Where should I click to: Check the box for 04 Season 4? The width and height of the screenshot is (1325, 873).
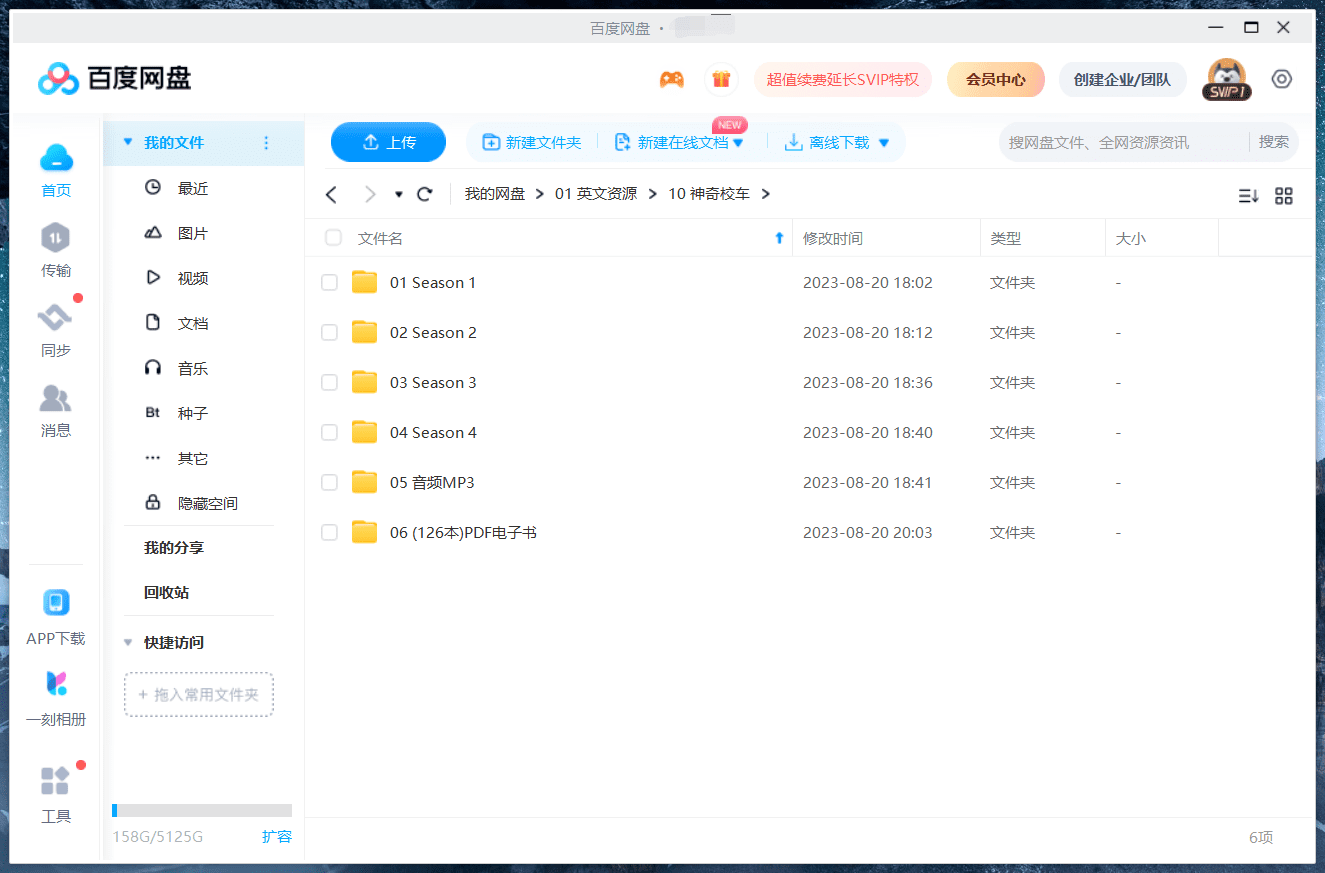click(x=329, y=433)
